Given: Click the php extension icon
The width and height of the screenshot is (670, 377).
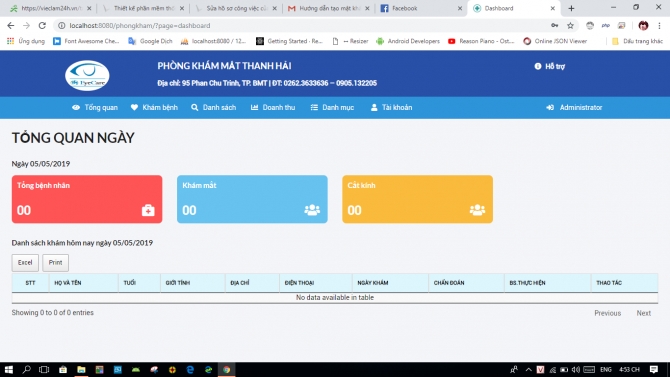Looking at the screenshot, I should tap(605, 26).
